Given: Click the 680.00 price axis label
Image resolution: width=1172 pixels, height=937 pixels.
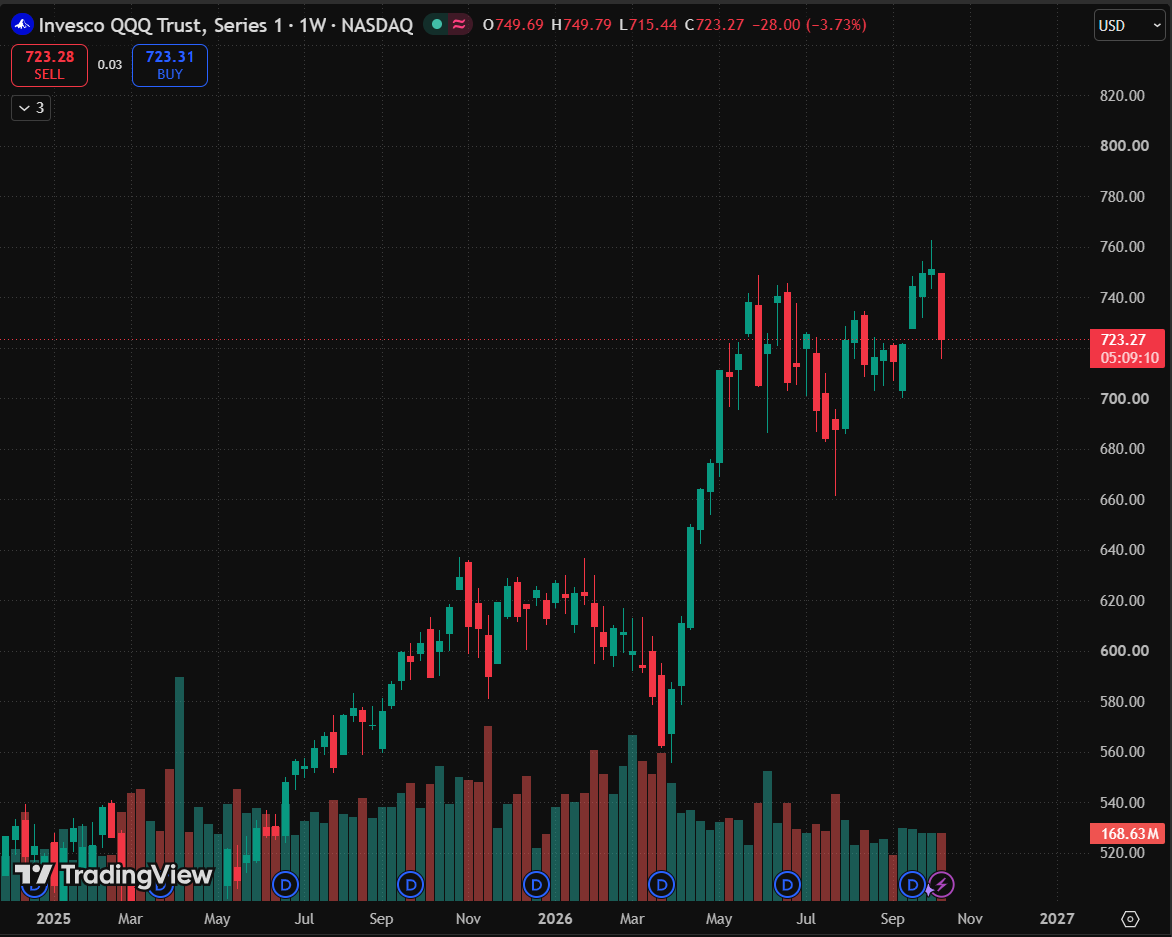Looking at the screenshot, I should tap(1122, 448).
